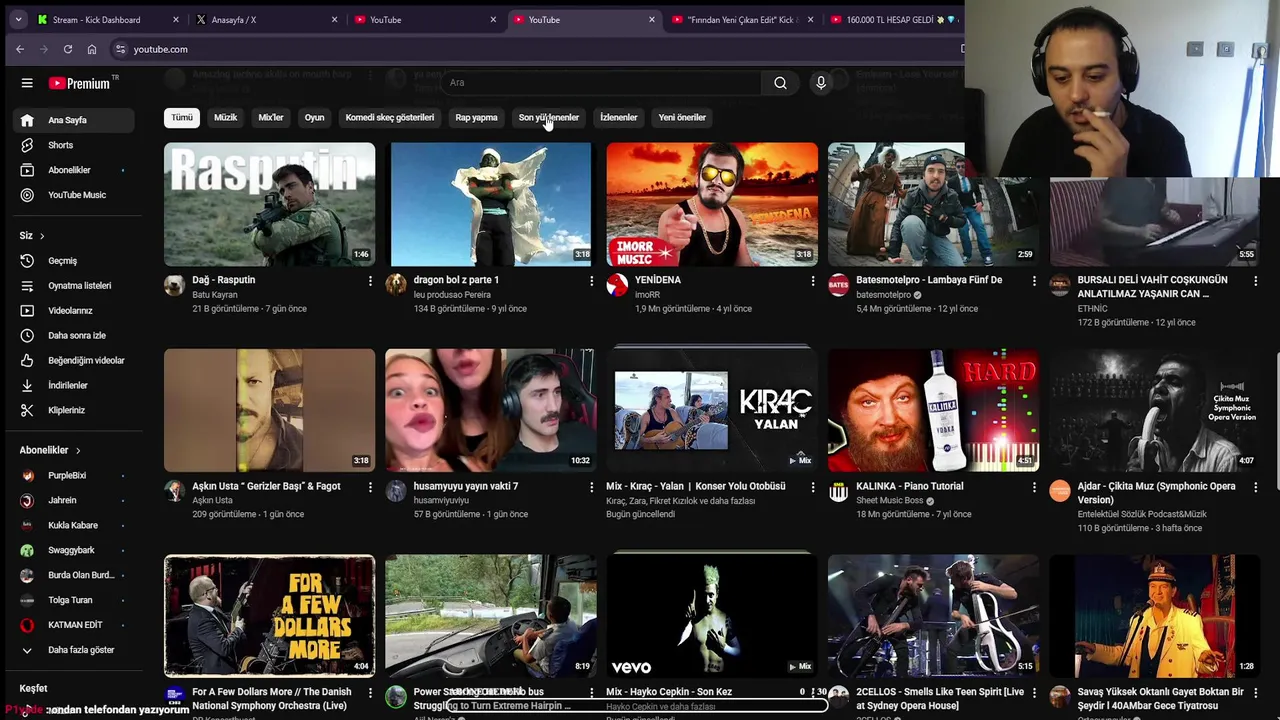
Task: Click batesmotelpro channel avatar
Action: click(x=838, y=285)
